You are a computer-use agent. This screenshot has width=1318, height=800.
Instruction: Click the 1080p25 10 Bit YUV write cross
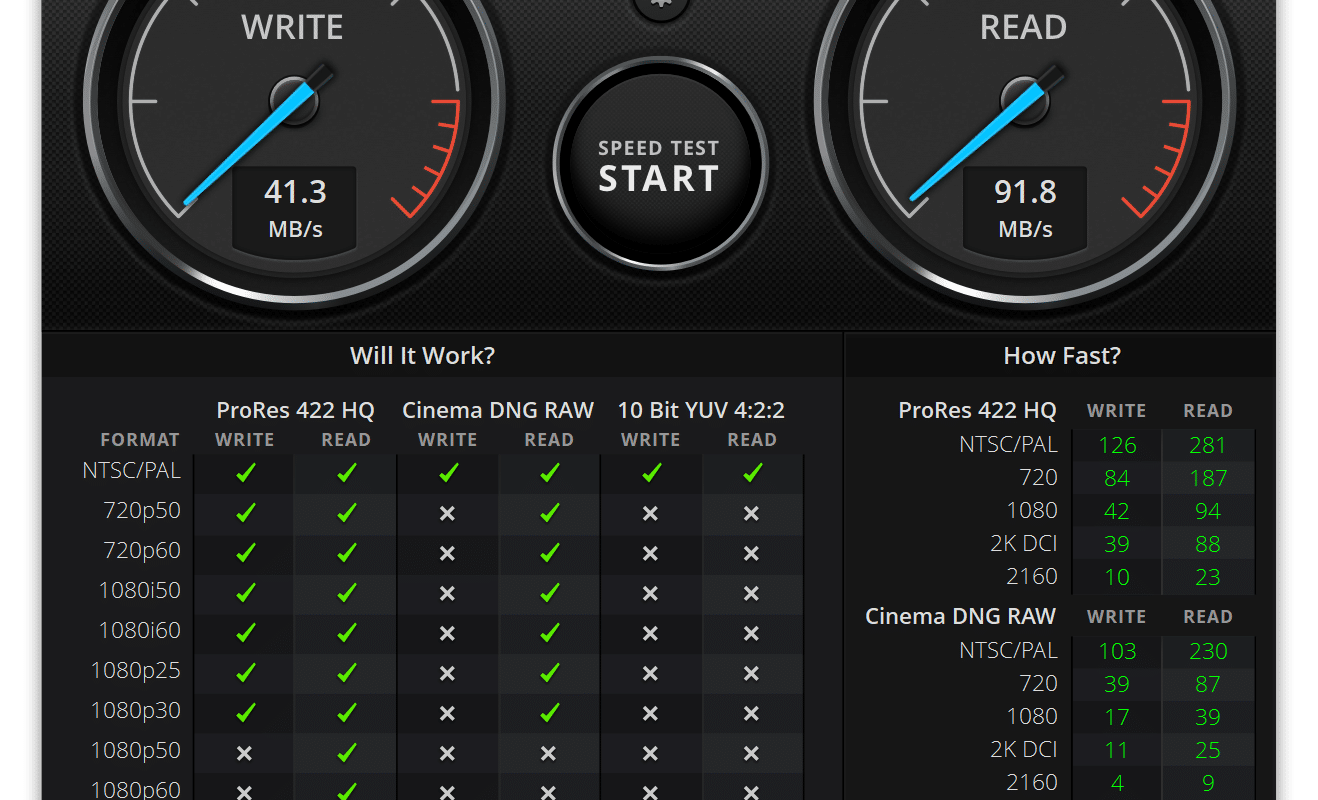point(650,673)
